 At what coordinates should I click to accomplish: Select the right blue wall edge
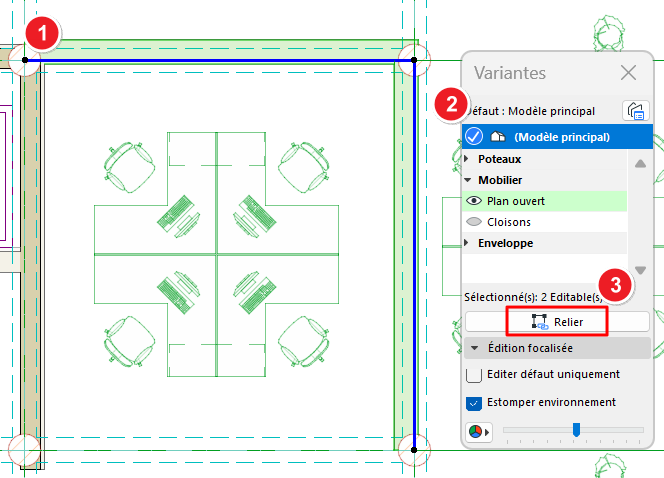click(x=414, y=255)
